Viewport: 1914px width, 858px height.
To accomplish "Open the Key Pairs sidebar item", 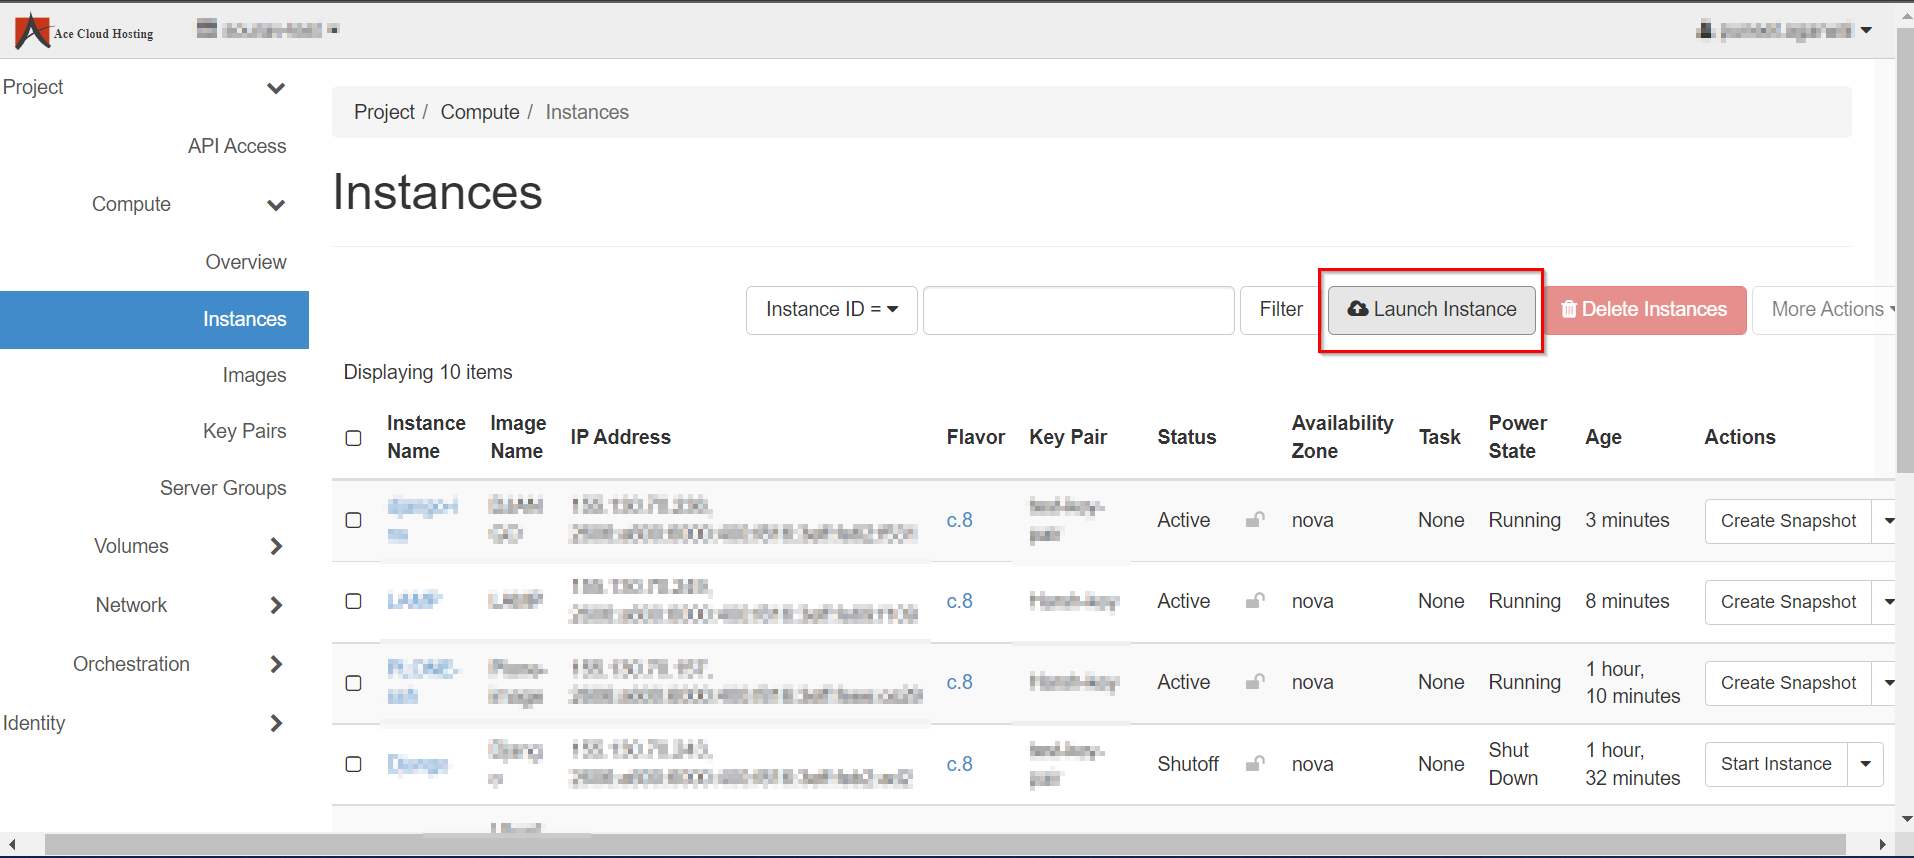I will click(x=244, y=431).
